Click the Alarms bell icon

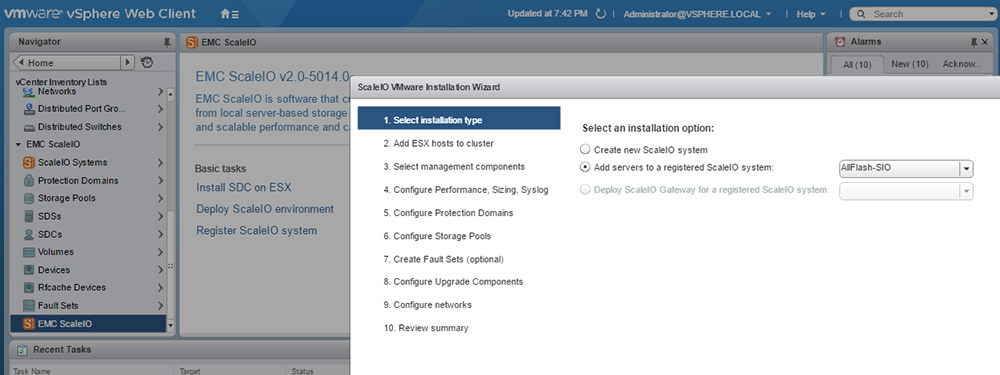[840, 42]
